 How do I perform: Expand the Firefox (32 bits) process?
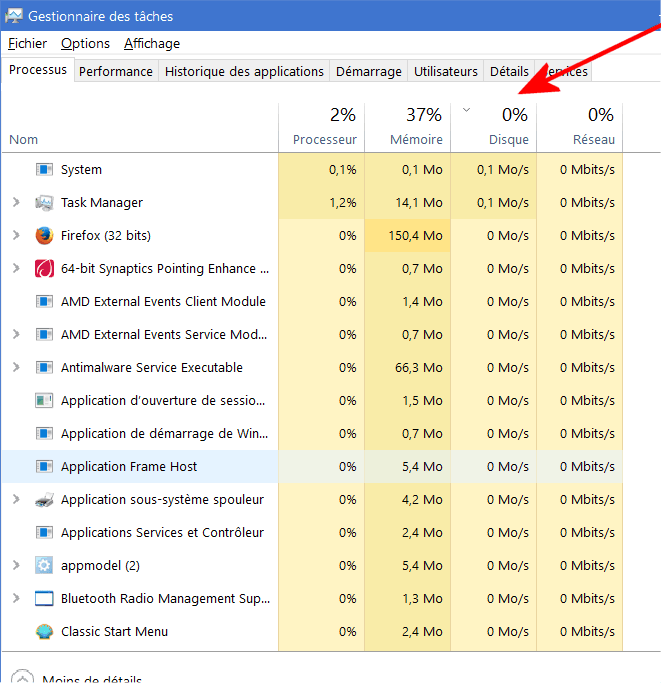pyautogui.click(x=16, y=235)
